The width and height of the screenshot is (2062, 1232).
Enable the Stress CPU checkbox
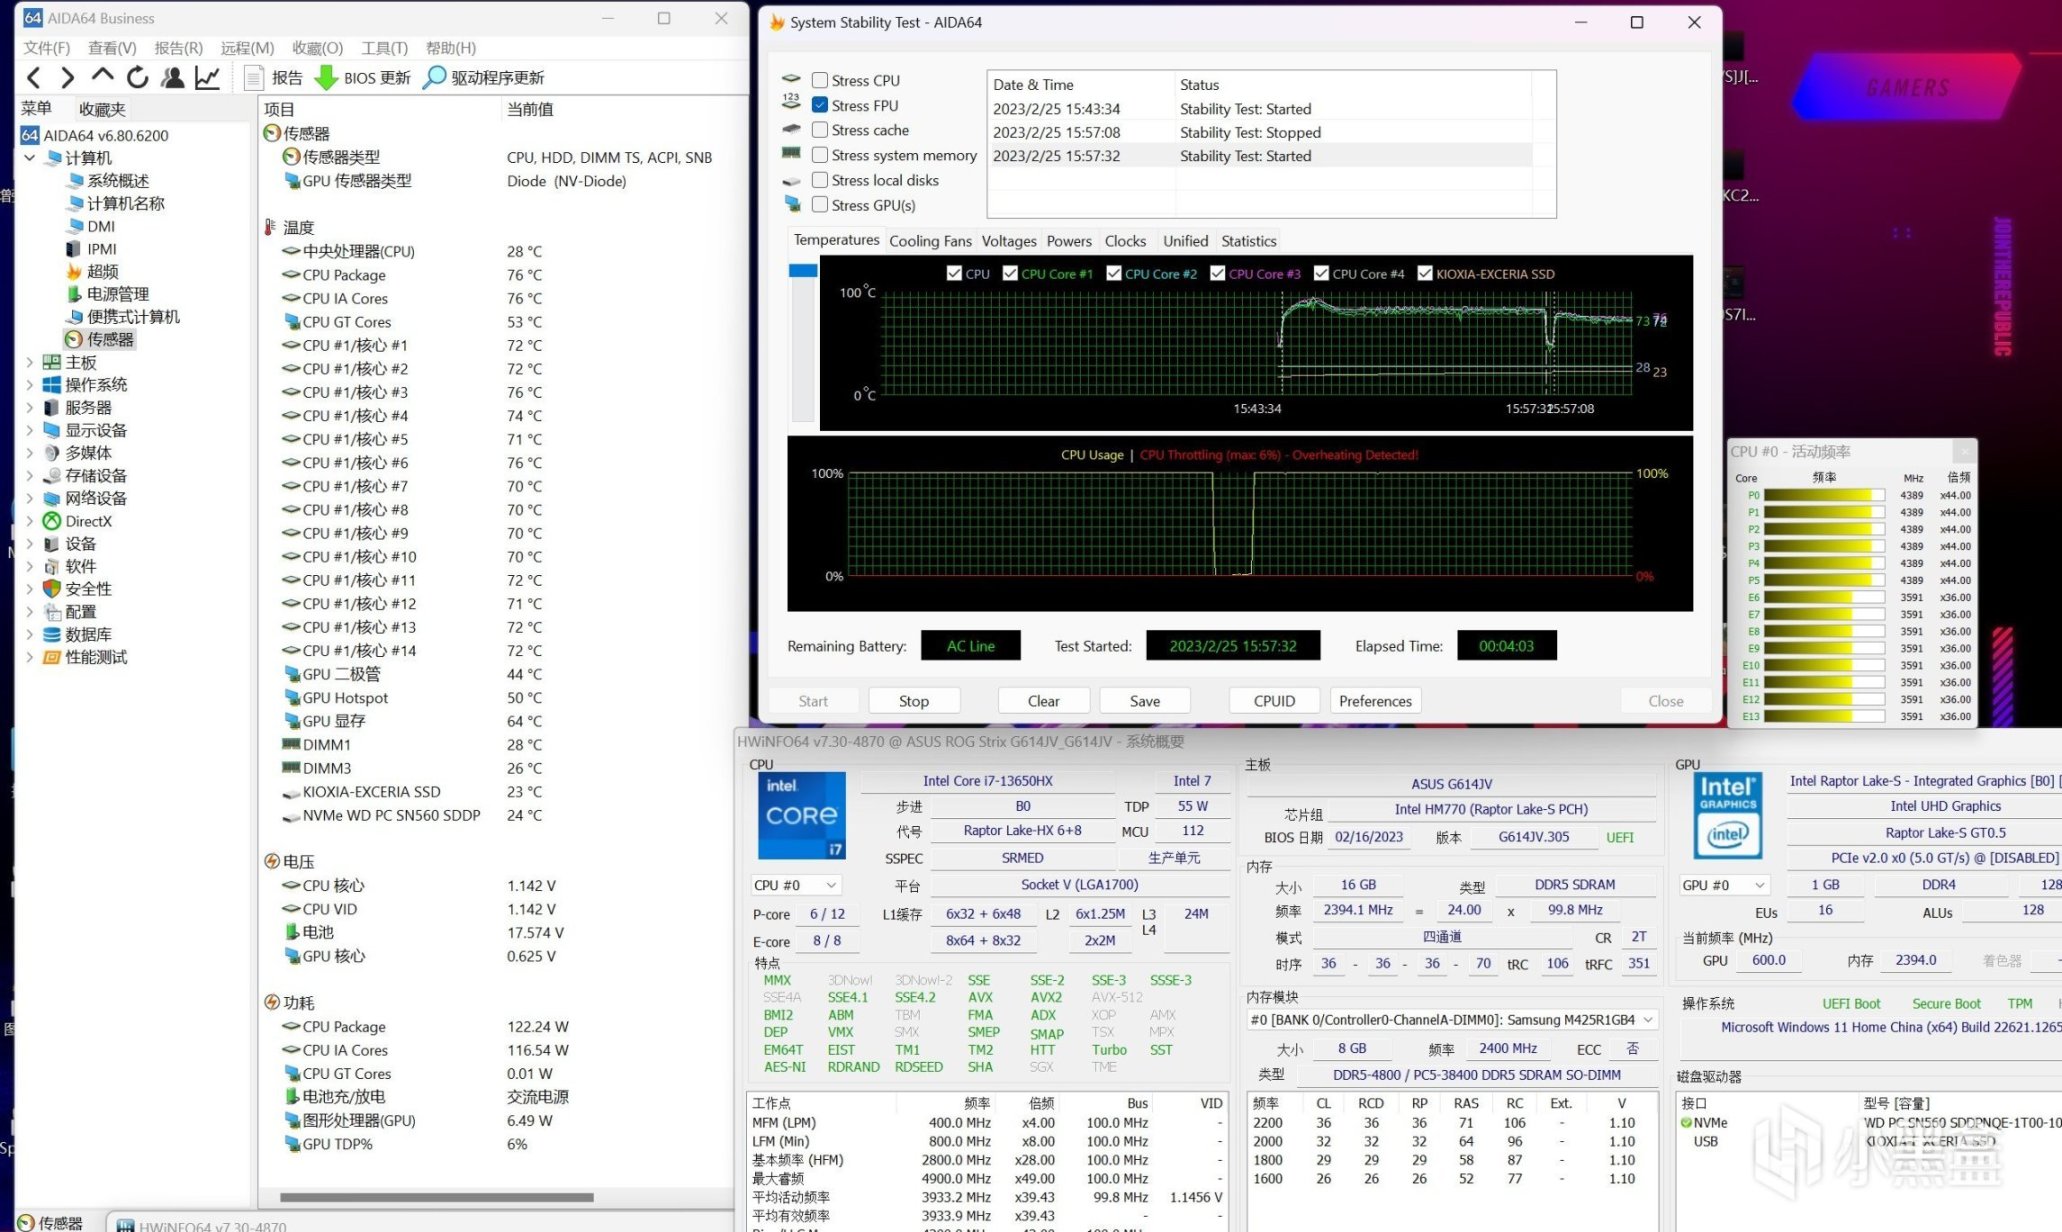coord(820,80)
